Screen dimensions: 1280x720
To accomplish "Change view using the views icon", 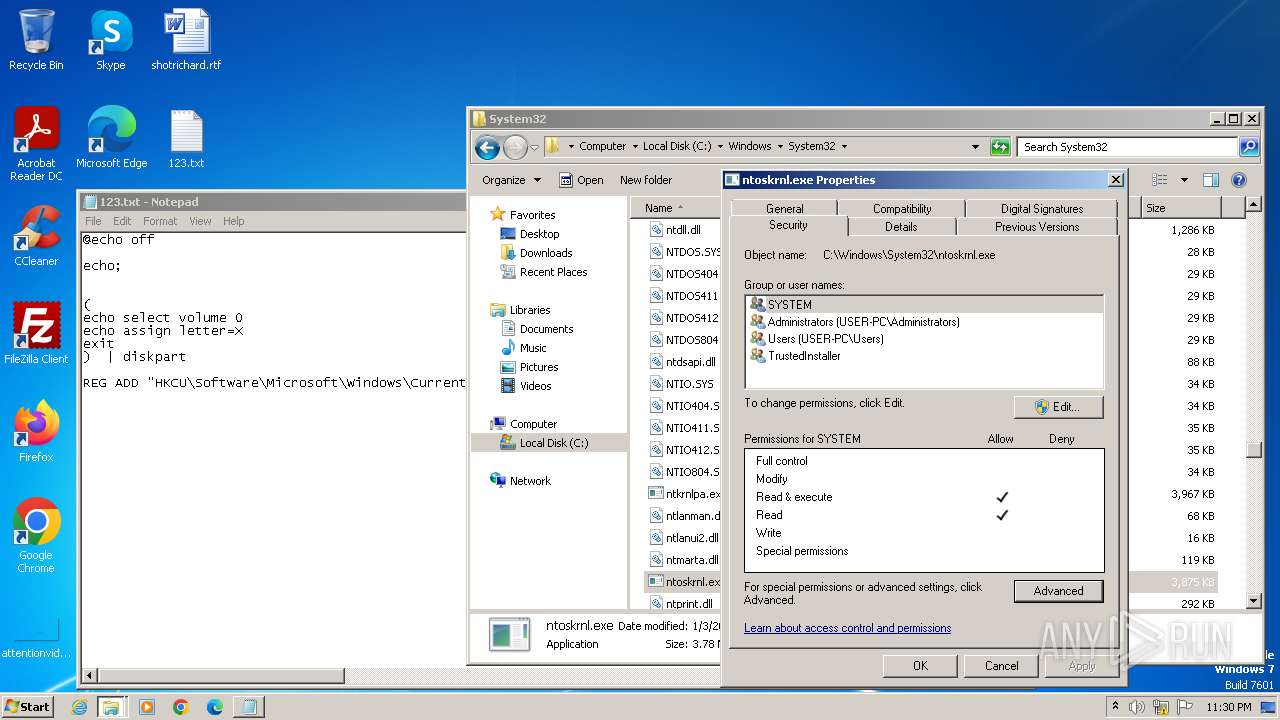I will [x=1160, y=180].
